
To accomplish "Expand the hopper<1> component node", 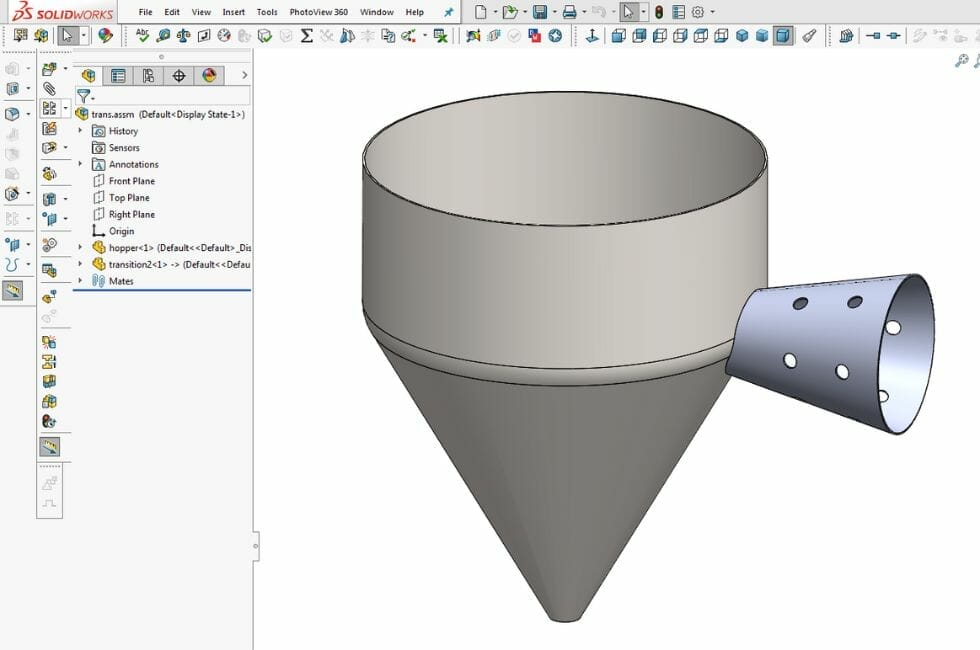I will pyautogui.click(x=80, y=247).
